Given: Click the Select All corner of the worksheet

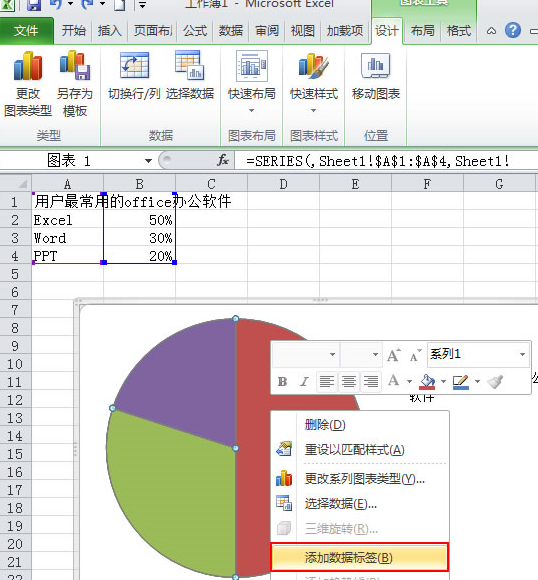Looking at the screenshot, I should point(16,184).
